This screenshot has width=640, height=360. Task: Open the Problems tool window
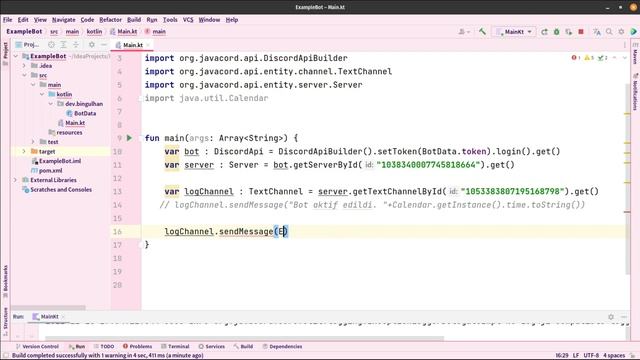click(x=137, y=347)
